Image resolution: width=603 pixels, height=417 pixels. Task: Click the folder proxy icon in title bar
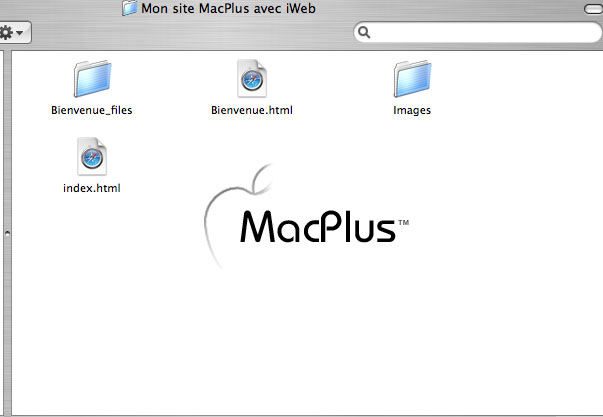click(x=130, y=8)
